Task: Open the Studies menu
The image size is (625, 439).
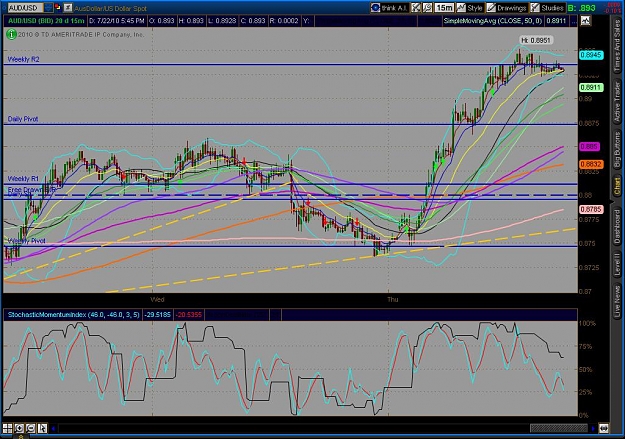Action: point(548,8)
